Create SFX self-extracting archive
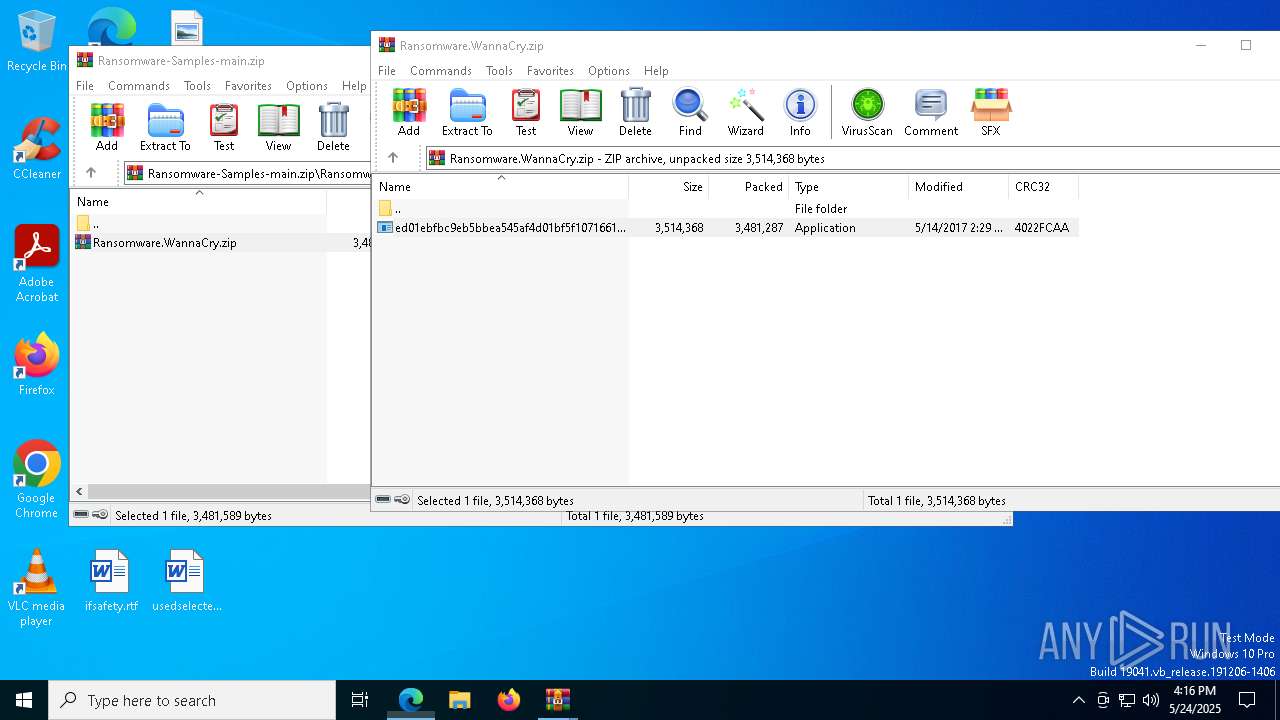Viewport: 1280px width, 720px height. pos(990,112)
